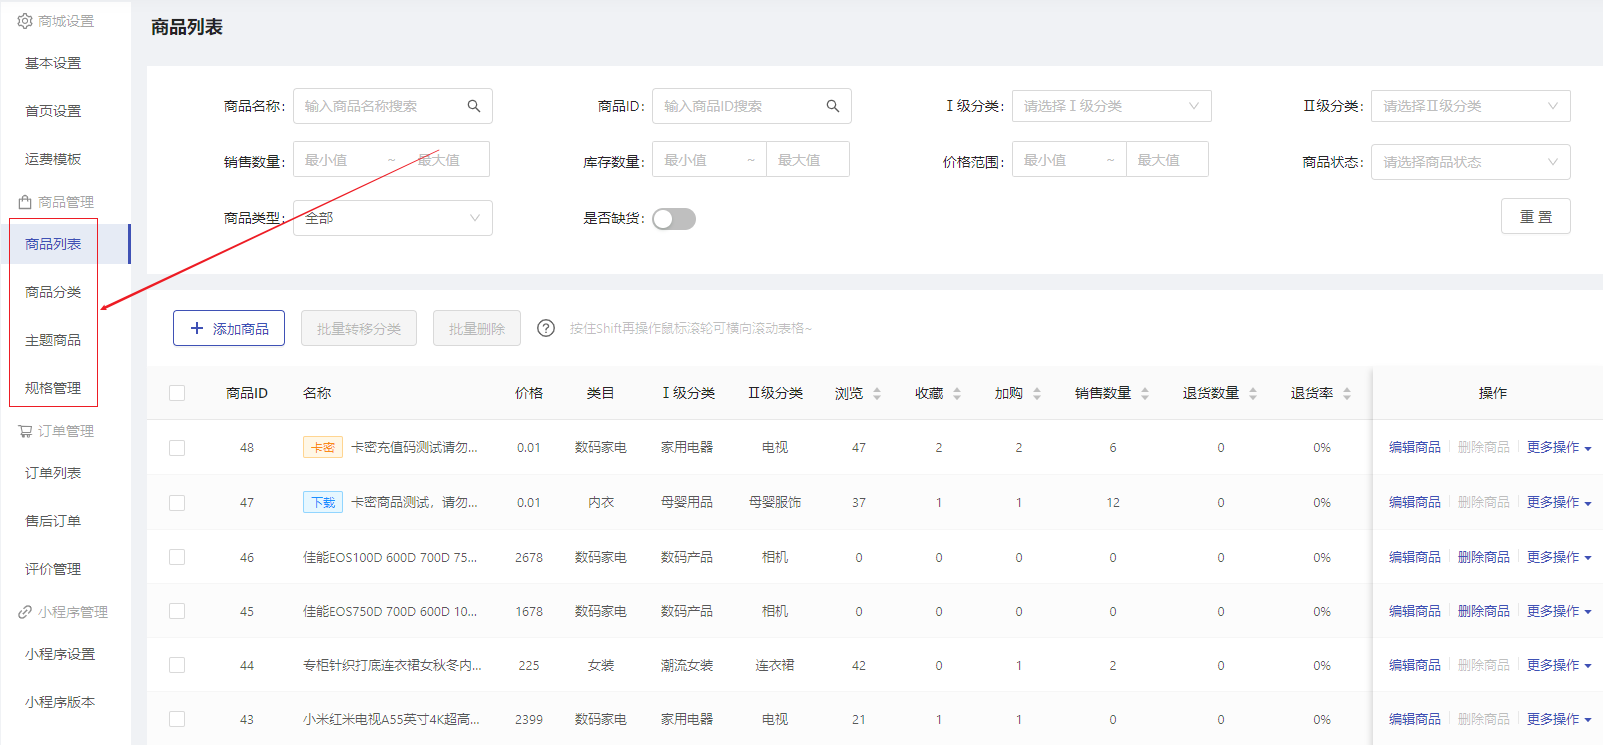Screen dimensions: 1603x745
Task: Check the box for product ID 47
Action: coord(177,503)
